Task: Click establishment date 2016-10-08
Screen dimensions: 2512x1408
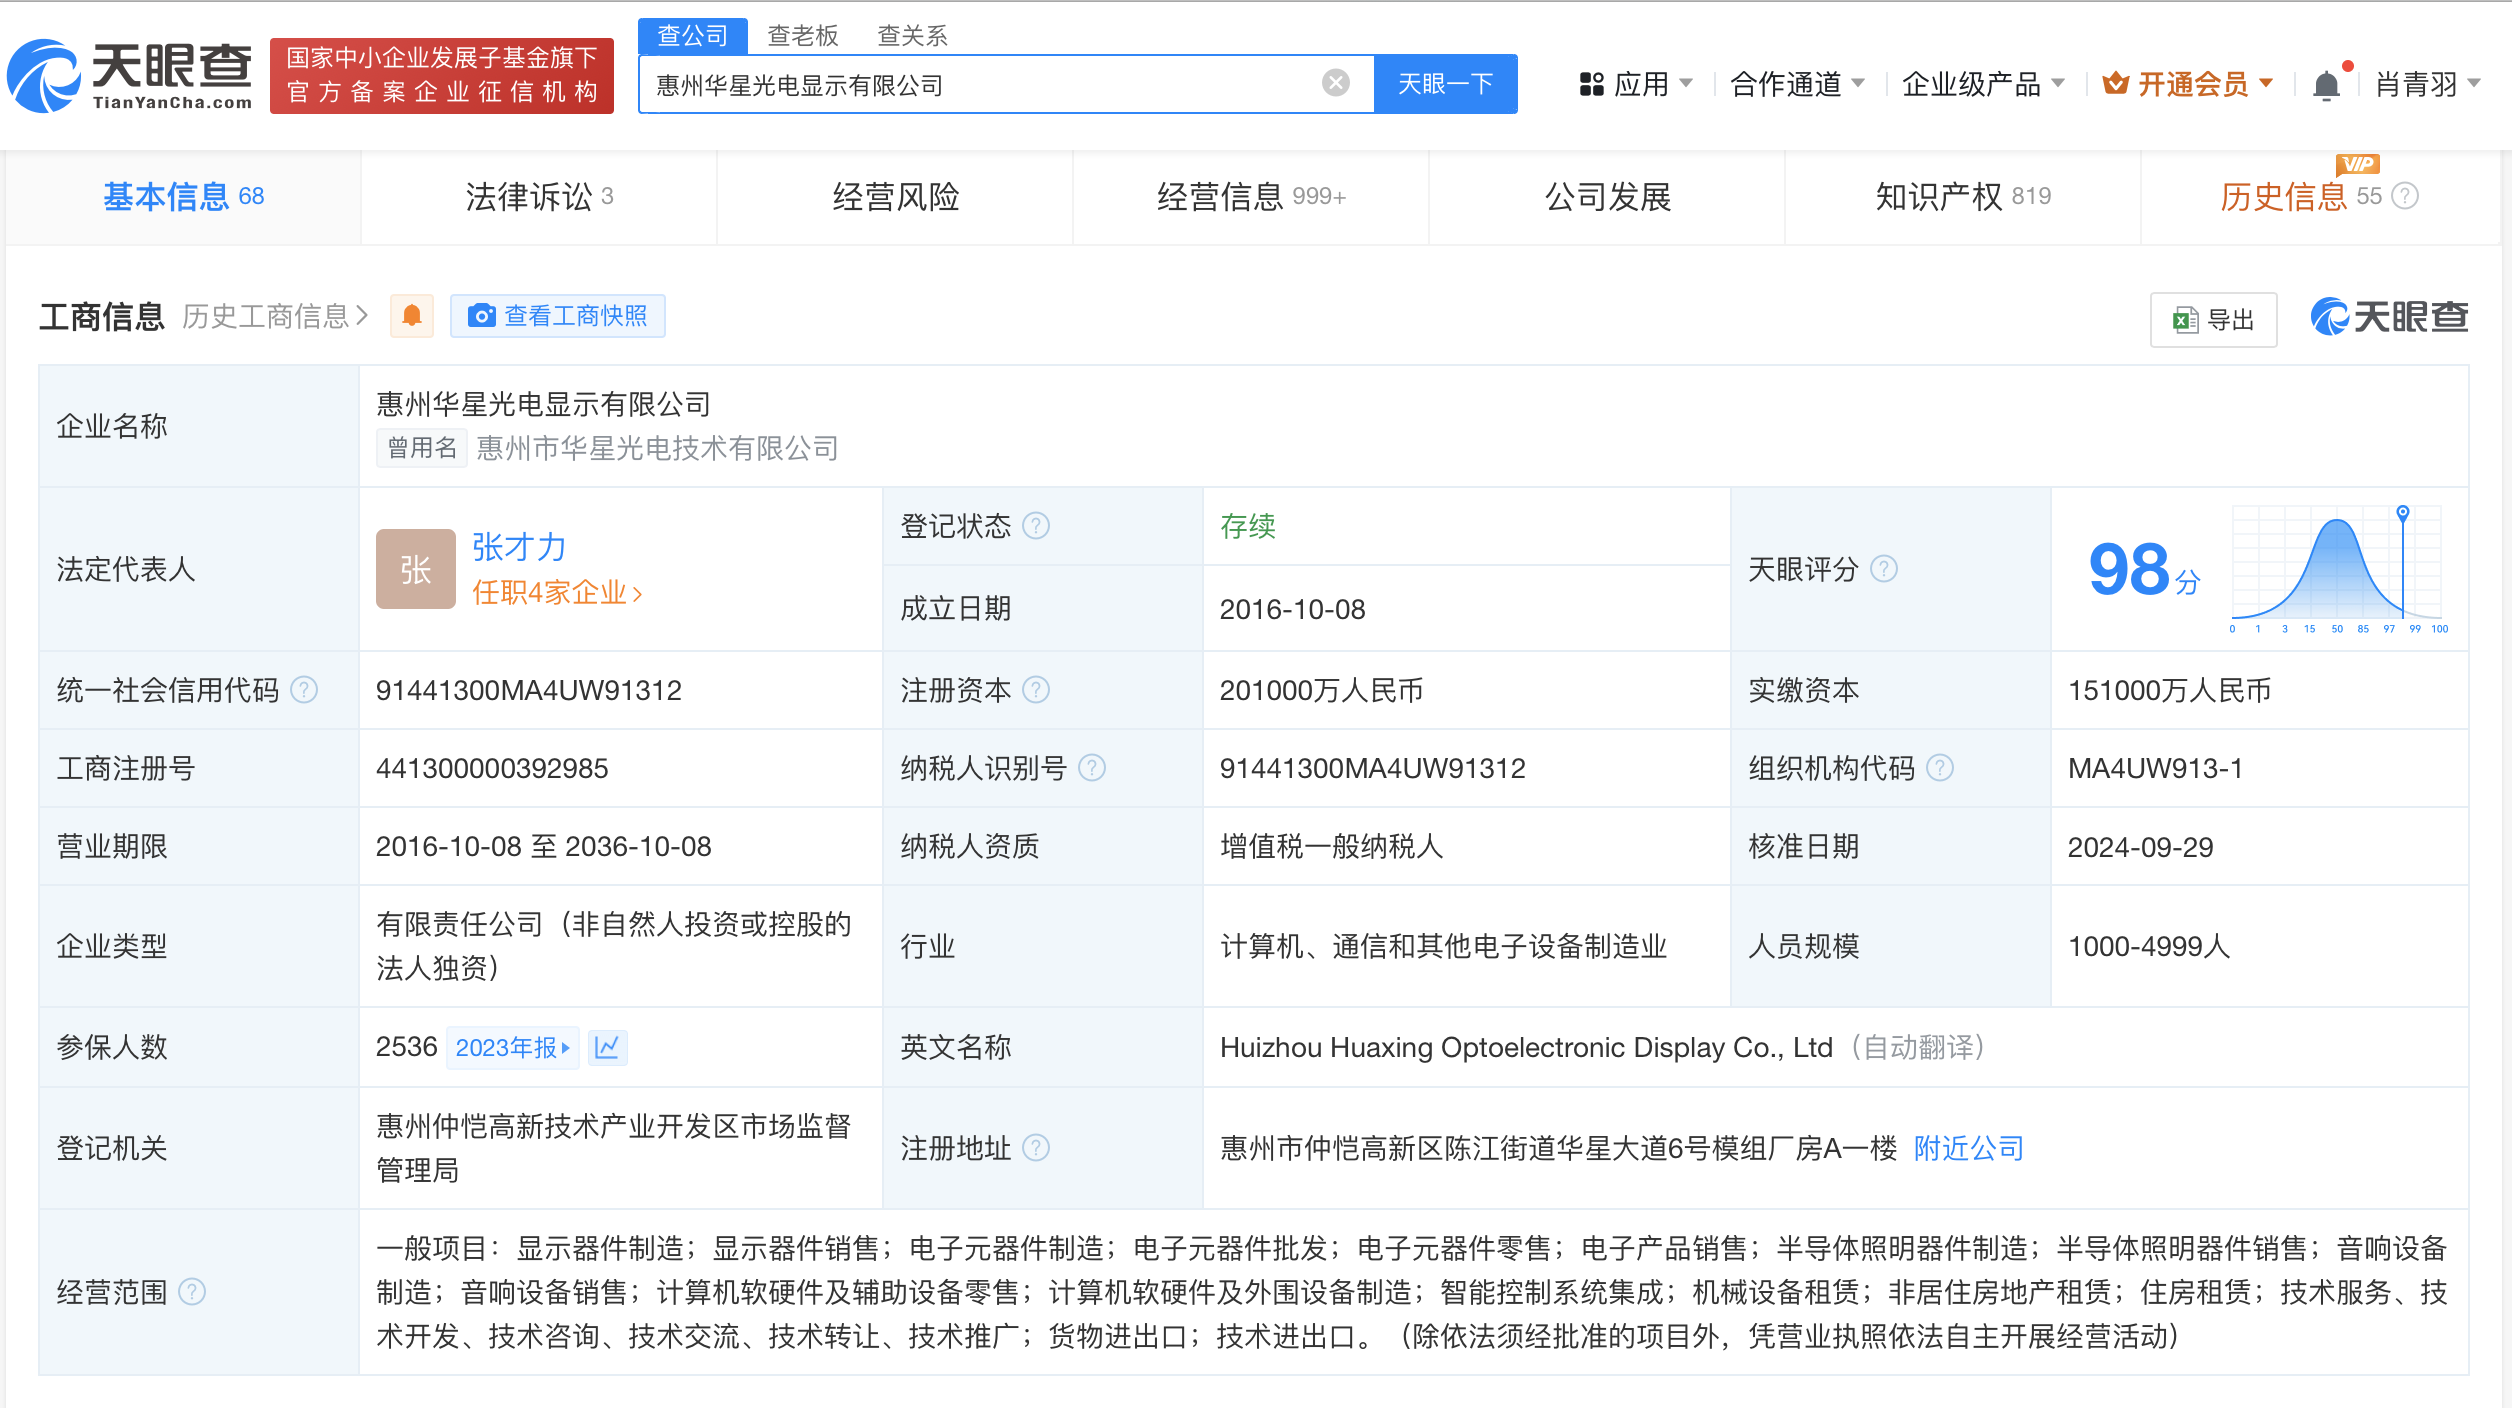Action: [1292, 609]
